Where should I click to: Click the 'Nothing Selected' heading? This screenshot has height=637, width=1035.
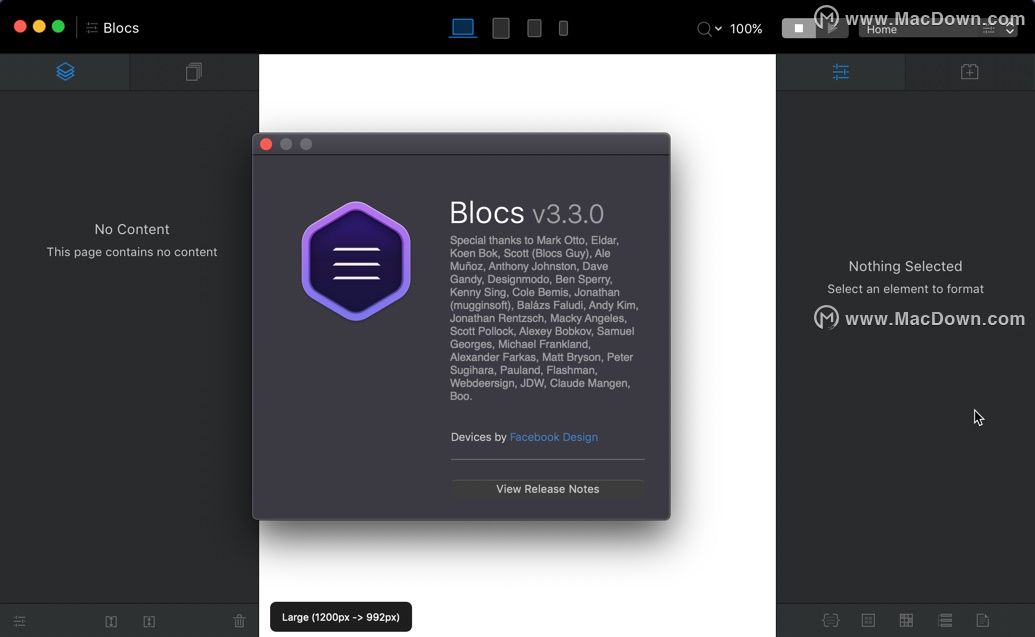pyautogui.click(x=905, y=266)
